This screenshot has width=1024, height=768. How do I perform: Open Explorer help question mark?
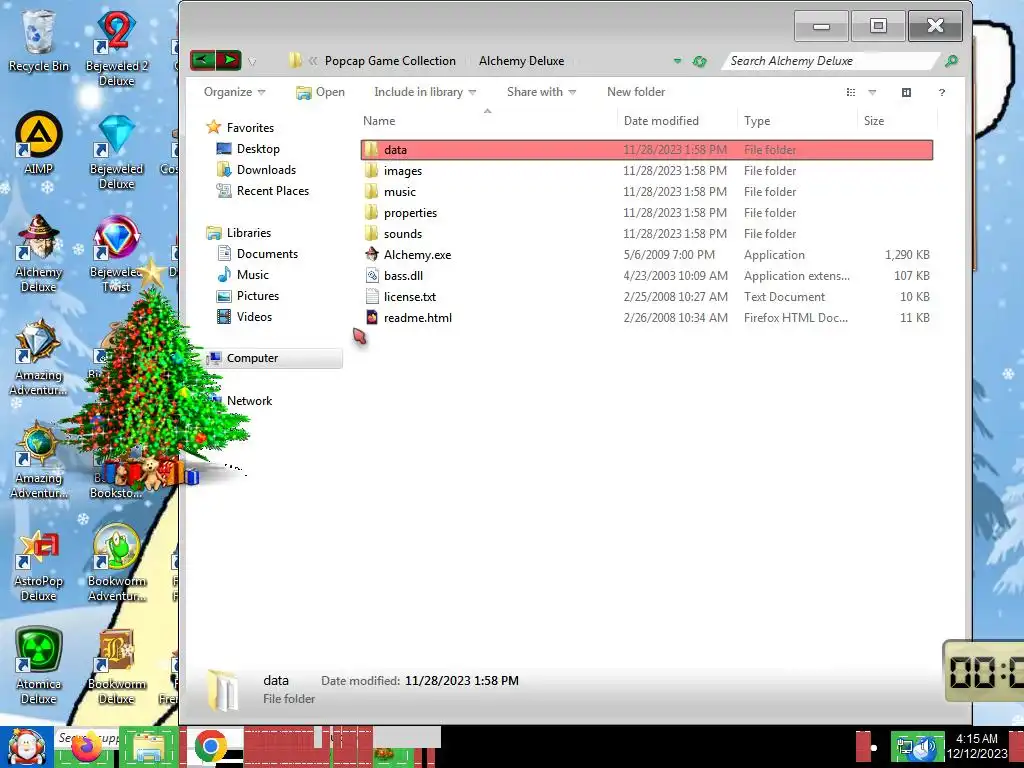[x=941, y=93]
